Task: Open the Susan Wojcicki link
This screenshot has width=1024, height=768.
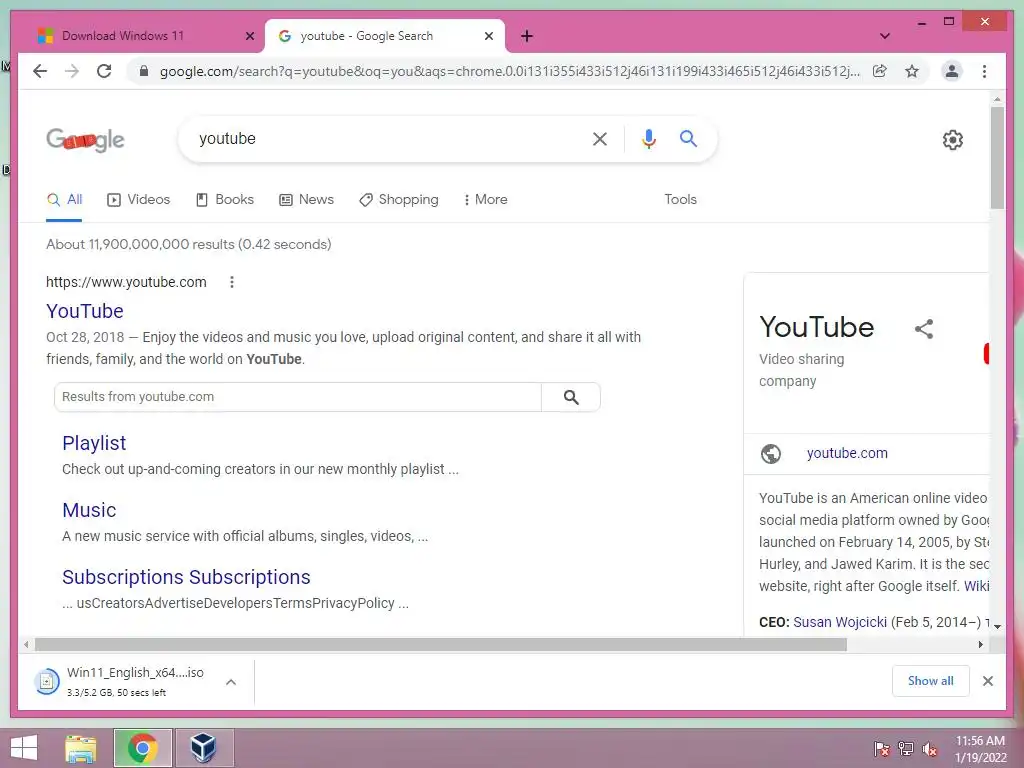Action: 840,622
